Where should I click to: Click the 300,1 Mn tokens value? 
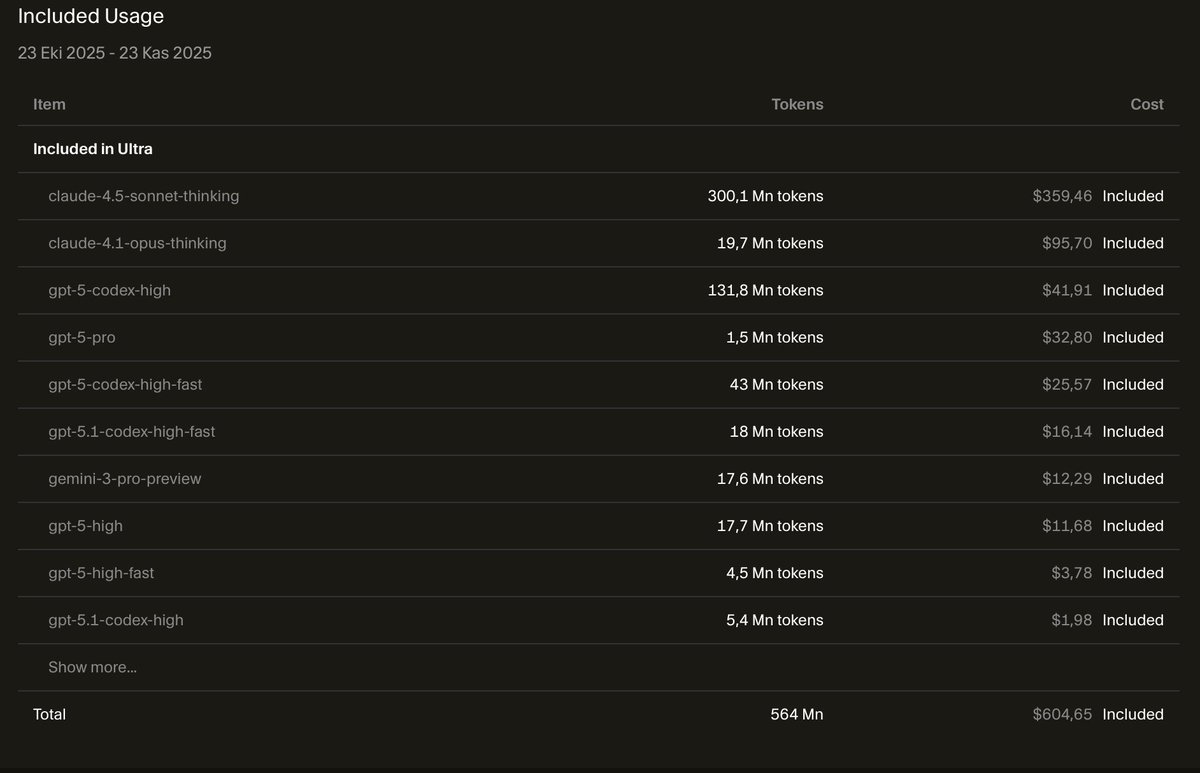click(x=765, y=196)
